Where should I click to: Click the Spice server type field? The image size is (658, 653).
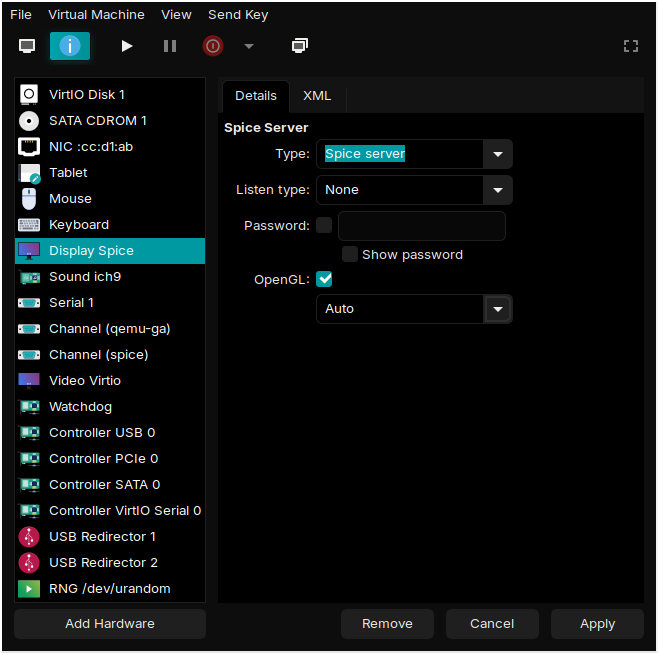click(x=400, y=154)
